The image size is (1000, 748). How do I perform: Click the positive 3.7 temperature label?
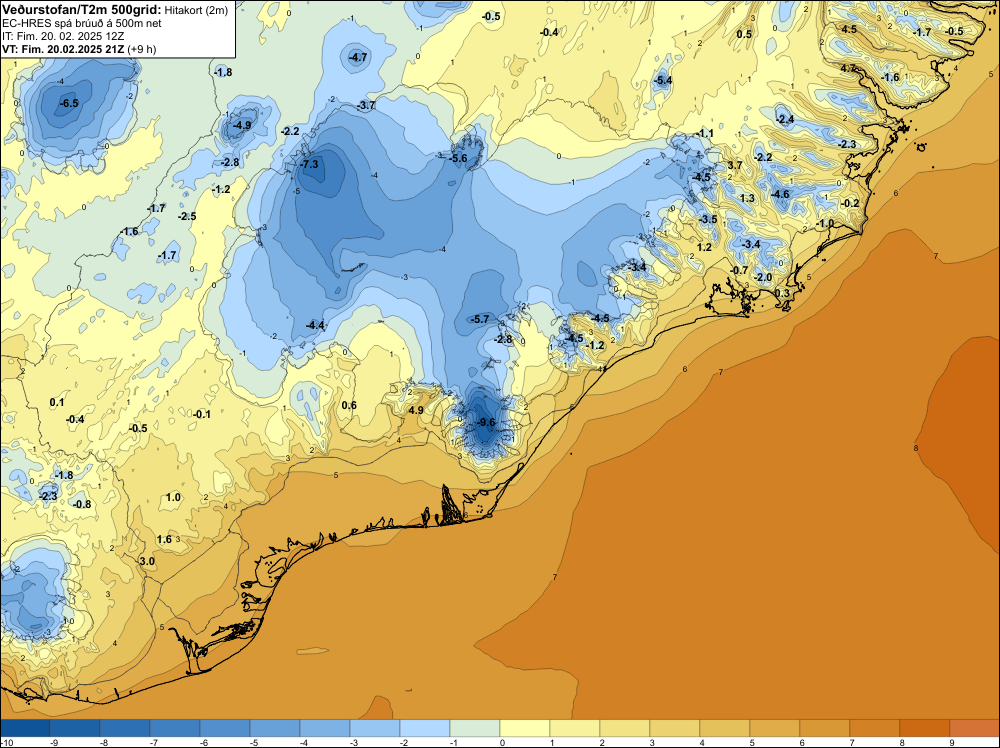[735, 165]
